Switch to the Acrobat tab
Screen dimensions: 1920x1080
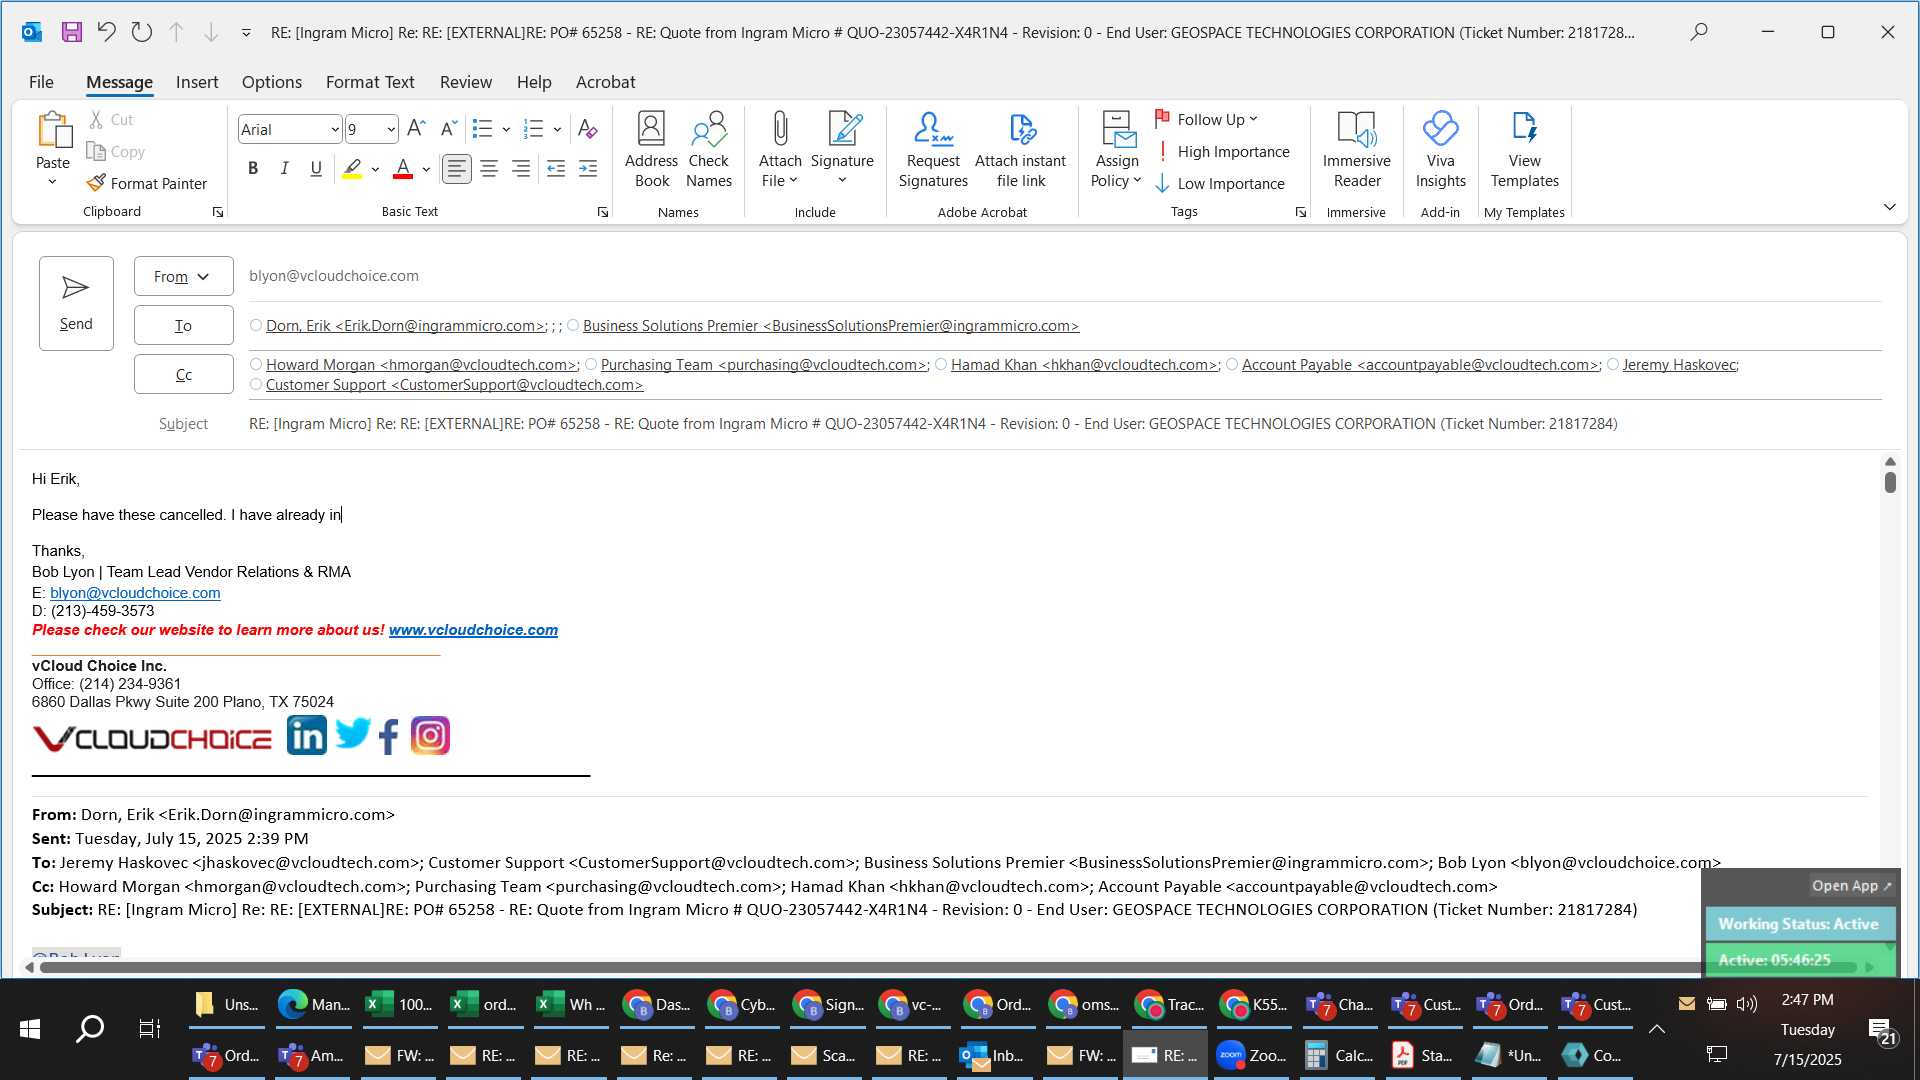[605, 82]
